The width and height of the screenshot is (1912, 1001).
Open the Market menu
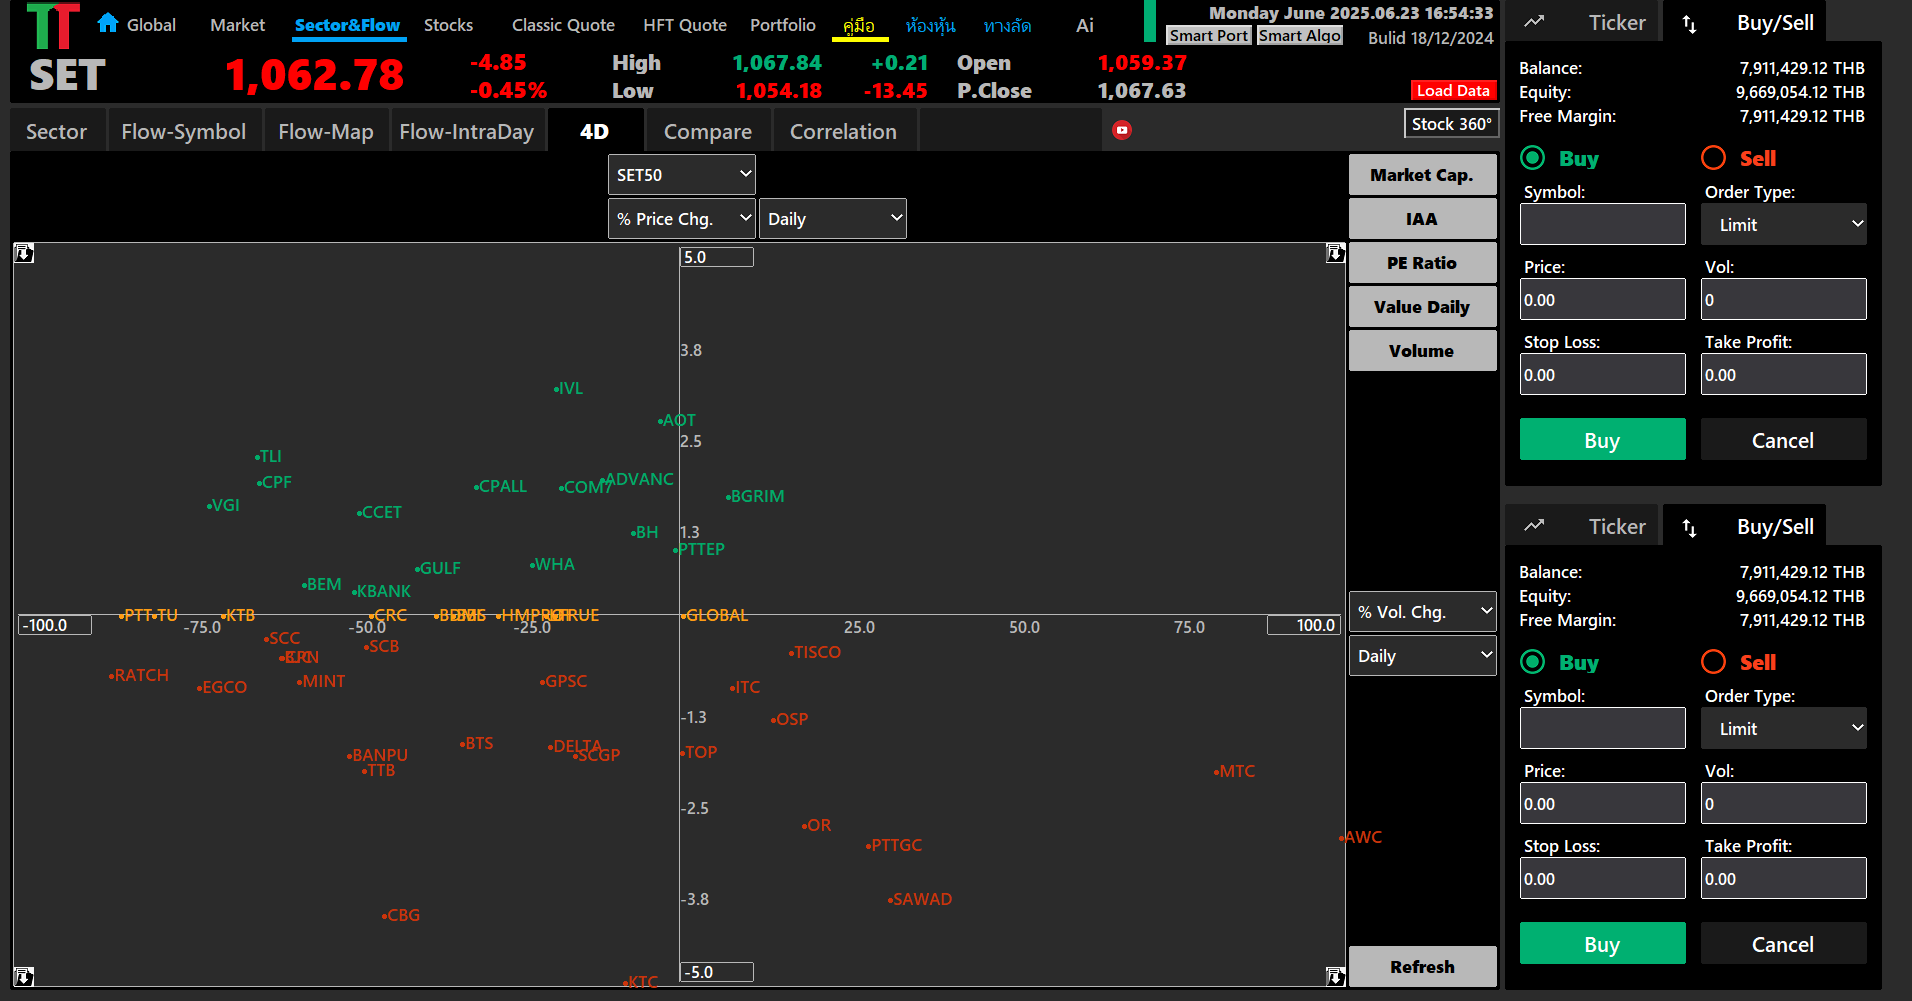(x=238, y=25)
